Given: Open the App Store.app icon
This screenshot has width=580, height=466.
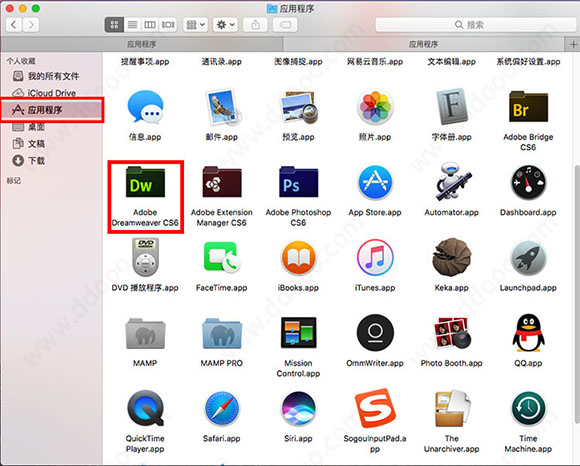Looking at the screenshot, I should tap(375, 183).
